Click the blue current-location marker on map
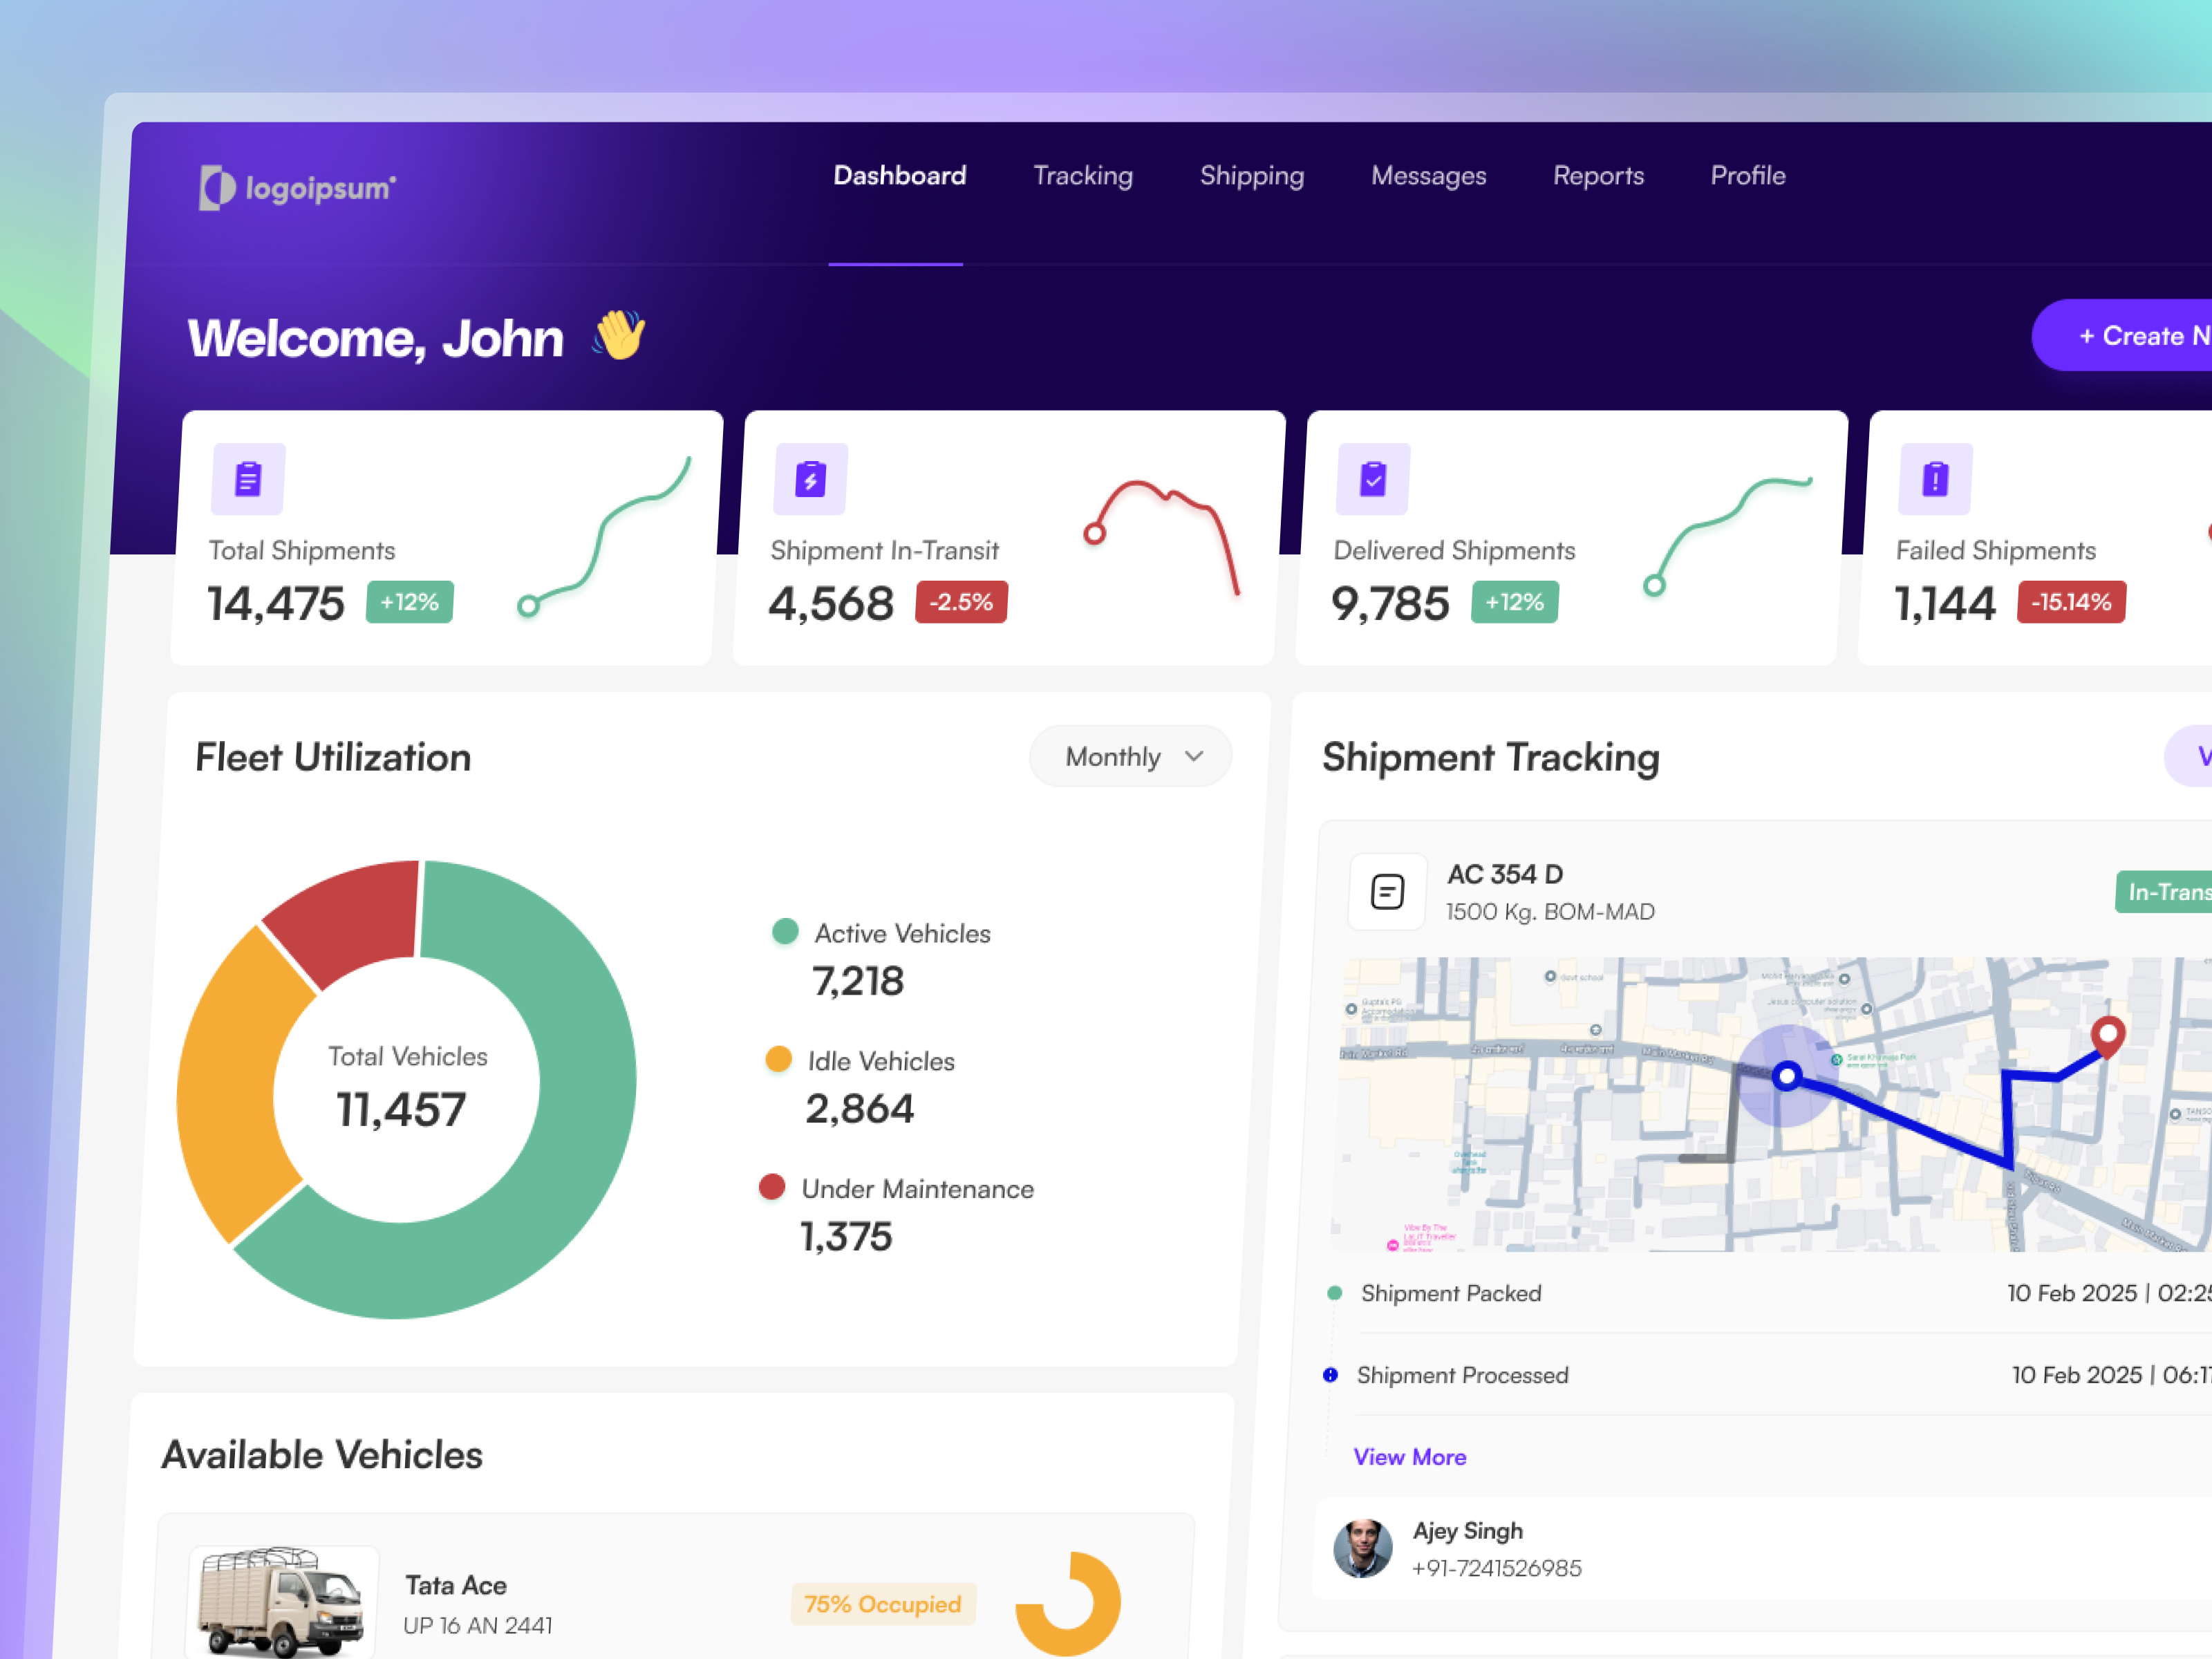This screenshot has width=2212, height=1659. click(1787, 1077)
